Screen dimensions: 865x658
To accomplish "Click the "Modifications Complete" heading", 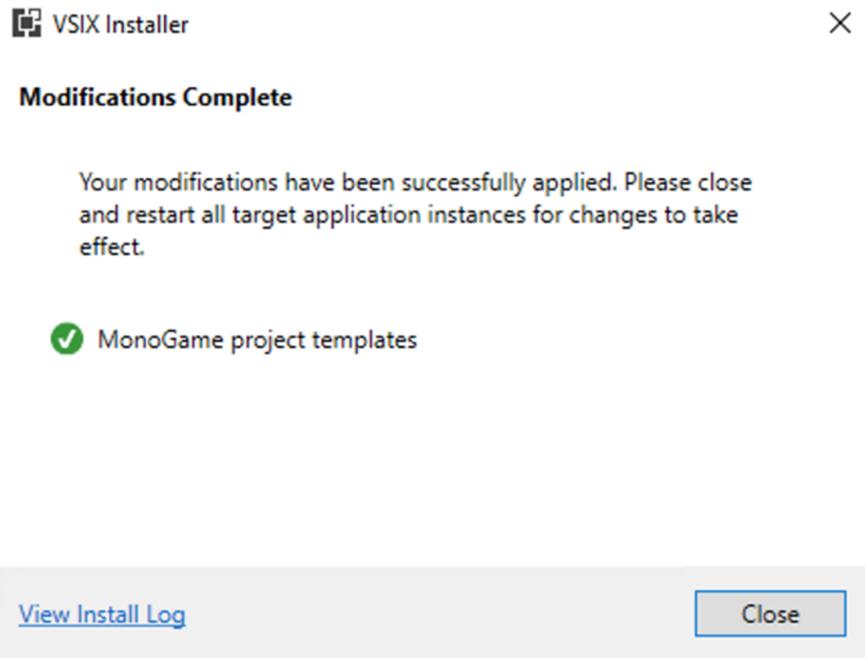I will (x=156, y=98).
